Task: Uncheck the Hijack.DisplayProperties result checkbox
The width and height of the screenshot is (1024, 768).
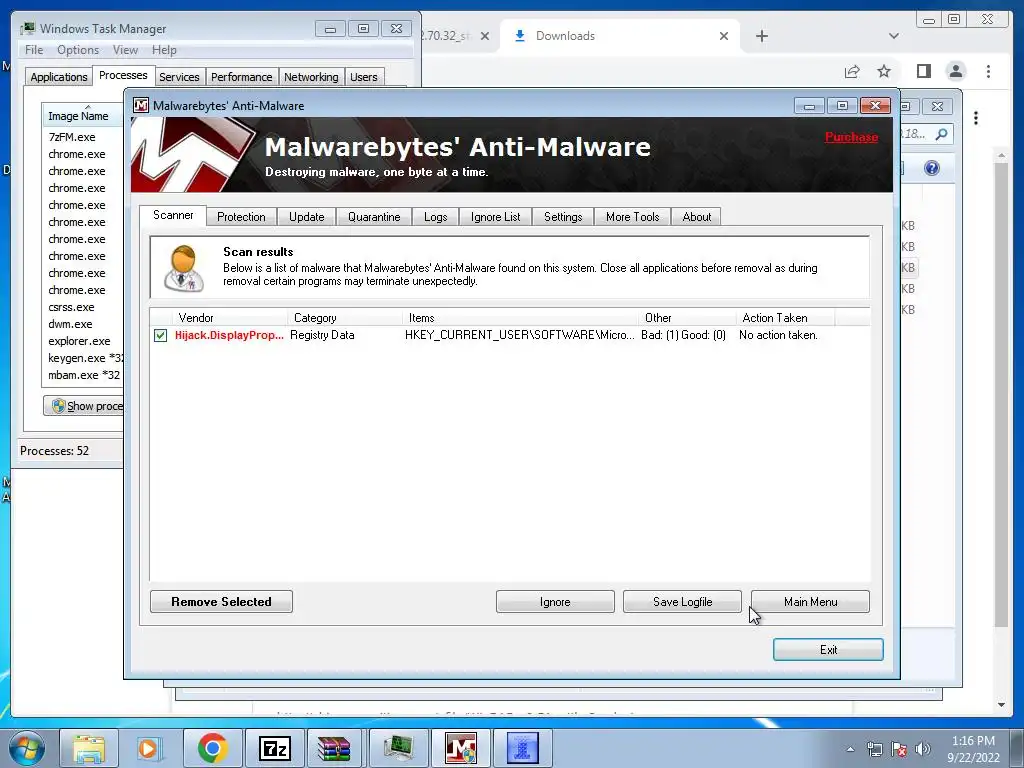Action: [160, 335]
